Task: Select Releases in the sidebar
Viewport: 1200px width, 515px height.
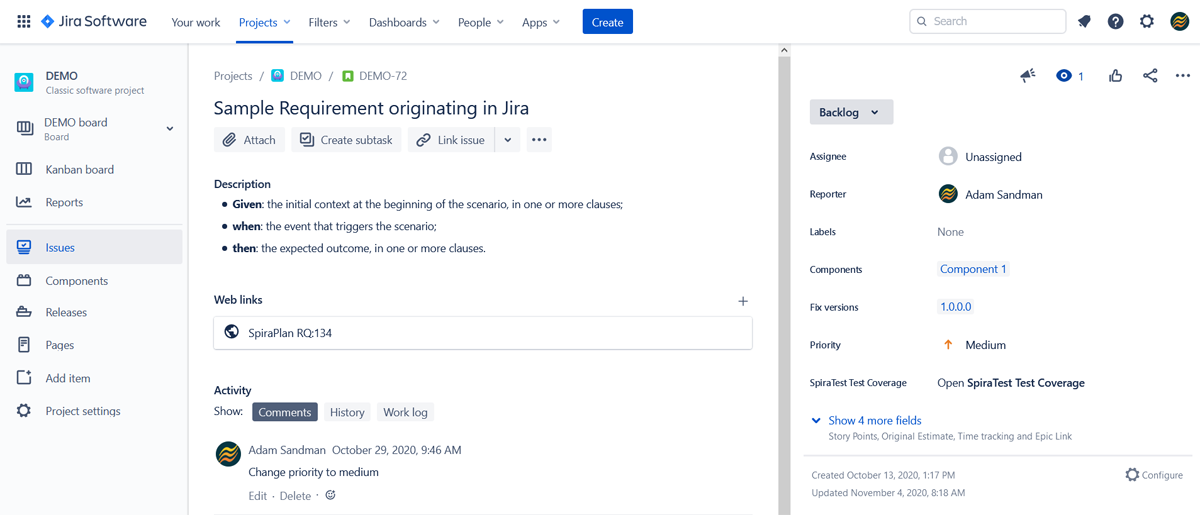Action: [66, 312]
